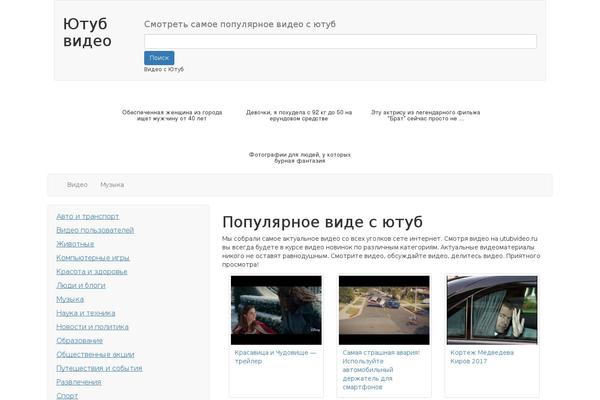Open the 'Красавица и Чудовище — трейлер' title link

[x=275, y=357]
